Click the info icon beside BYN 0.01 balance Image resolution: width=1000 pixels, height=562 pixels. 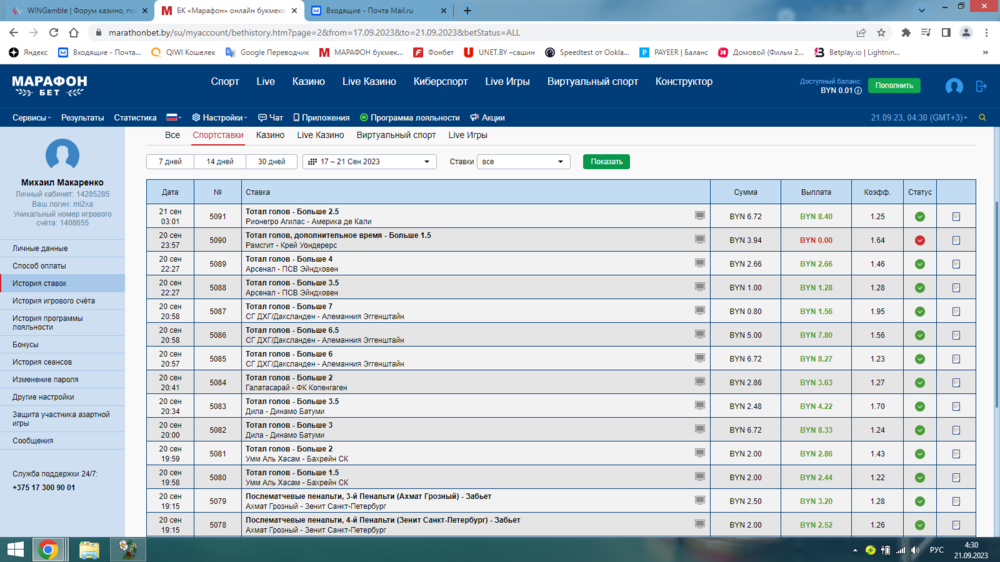[858, 91]
